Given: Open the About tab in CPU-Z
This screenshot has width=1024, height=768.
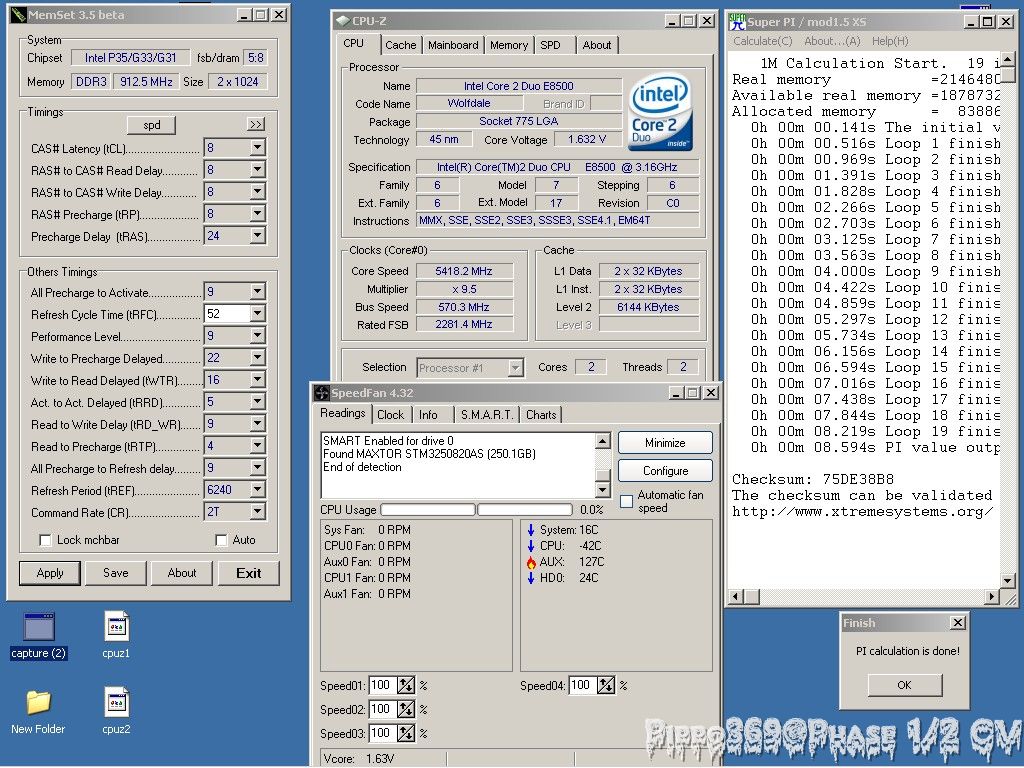Looking at the screenshot, I should tap(597, 45).
